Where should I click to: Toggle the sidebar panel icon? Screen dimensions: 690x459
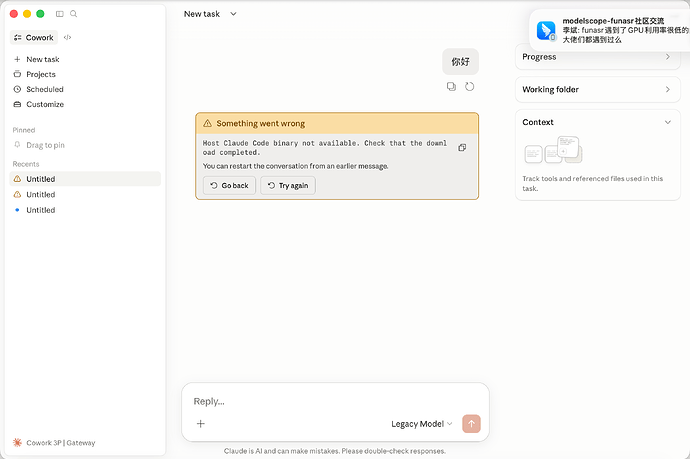click(x=59, y=14)
